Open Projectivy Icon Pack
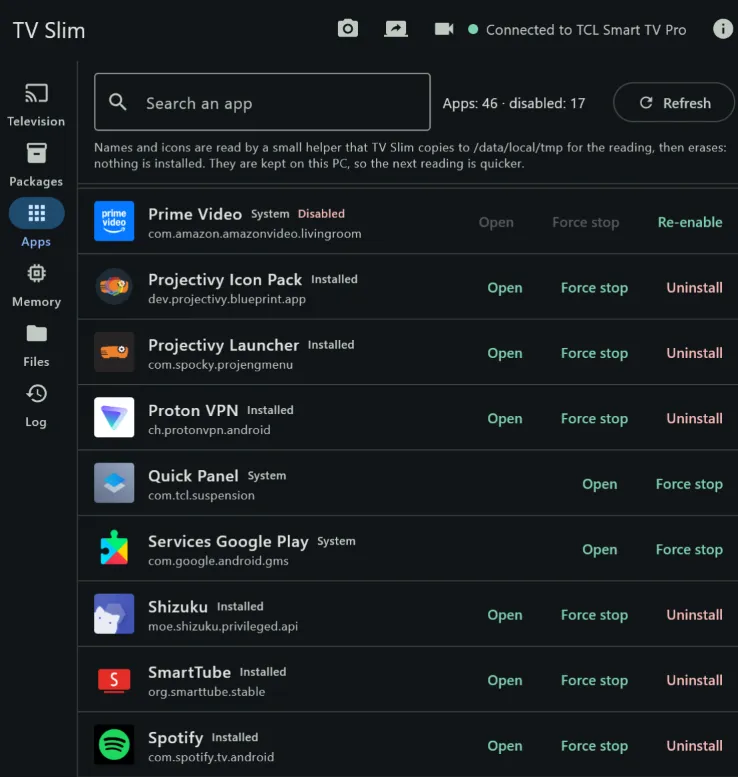 (x=505, y=288)
